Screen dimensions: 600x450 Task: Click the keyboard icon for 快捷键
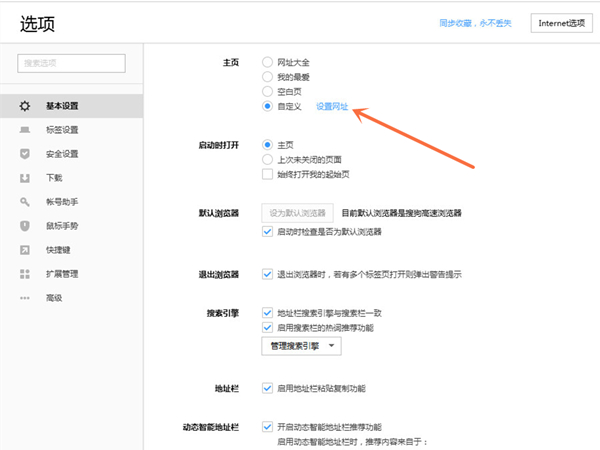point(25,249)
